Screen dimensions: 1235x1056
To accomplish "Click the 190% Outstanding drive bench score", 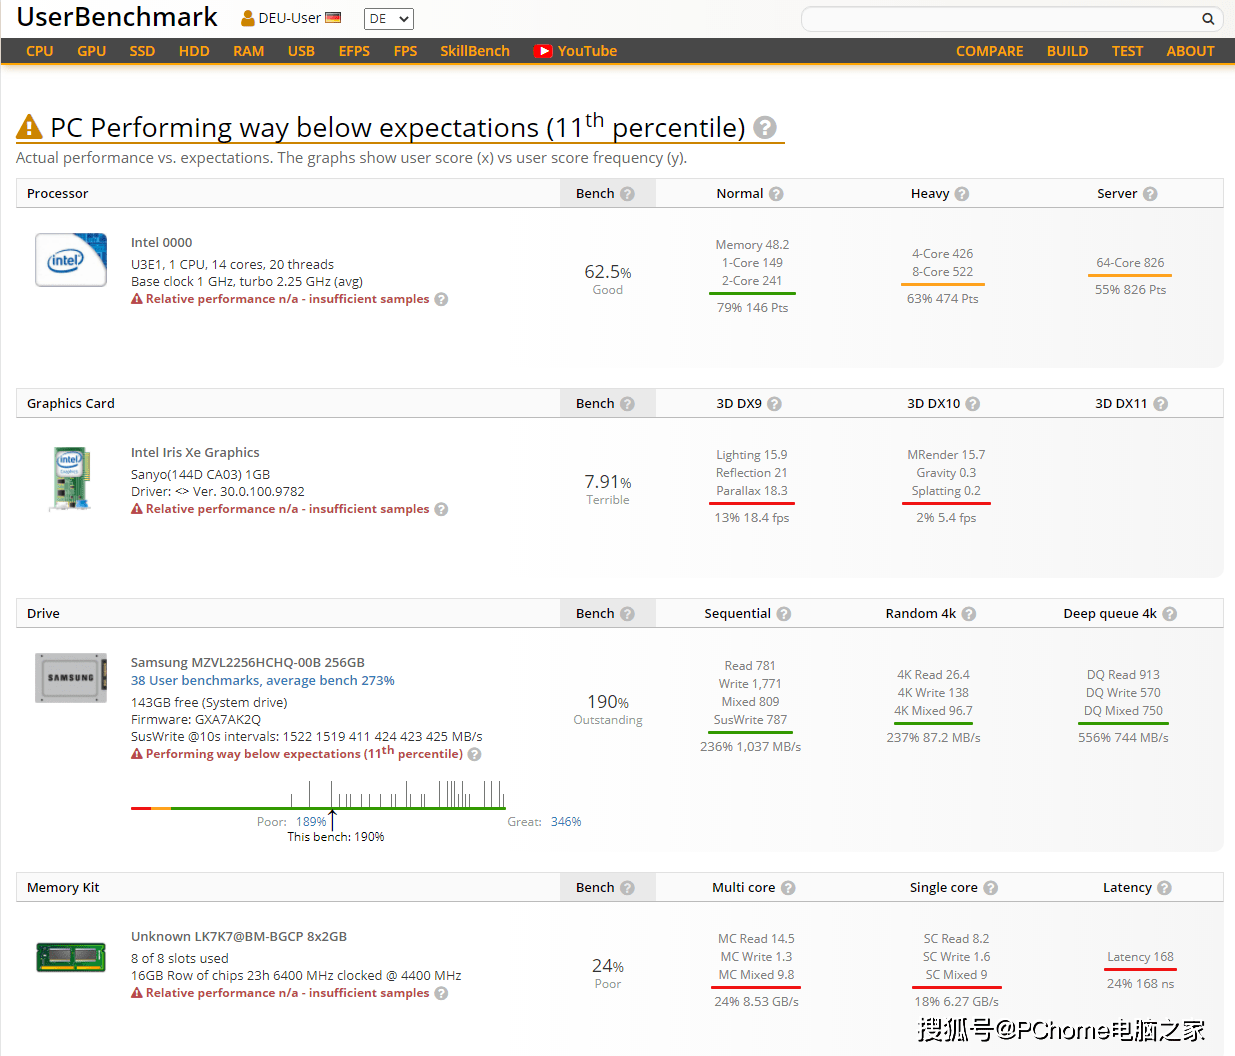I will click(608, 709).
